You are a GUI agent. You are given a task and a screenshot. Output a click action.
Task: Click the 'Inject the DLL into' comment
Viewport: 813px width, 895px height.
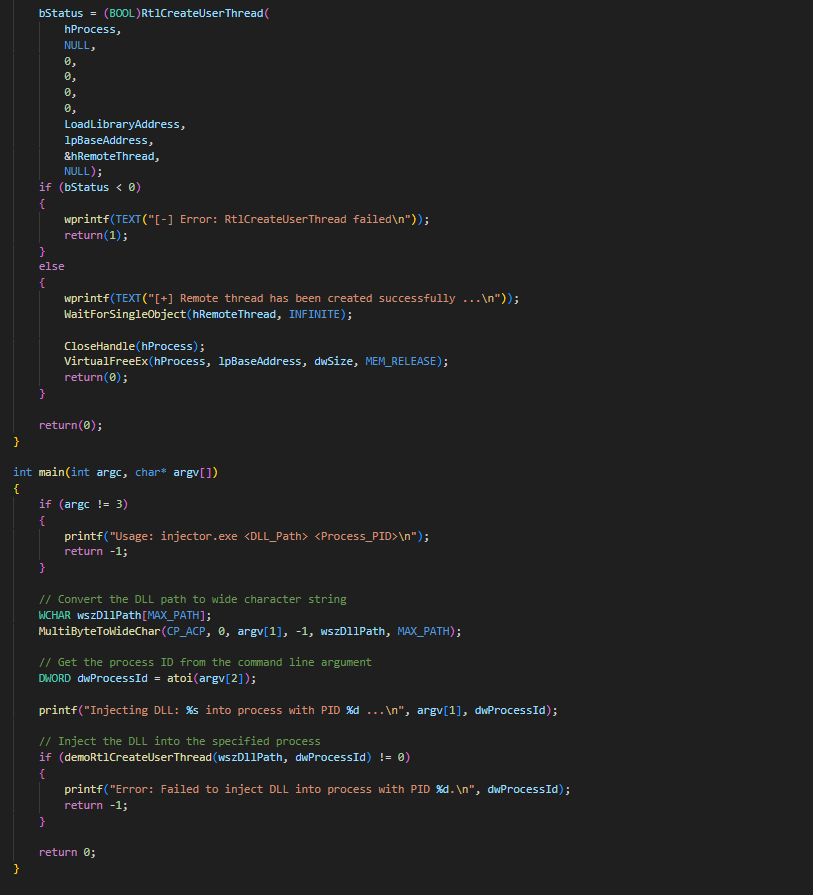[x=179, y=741]
